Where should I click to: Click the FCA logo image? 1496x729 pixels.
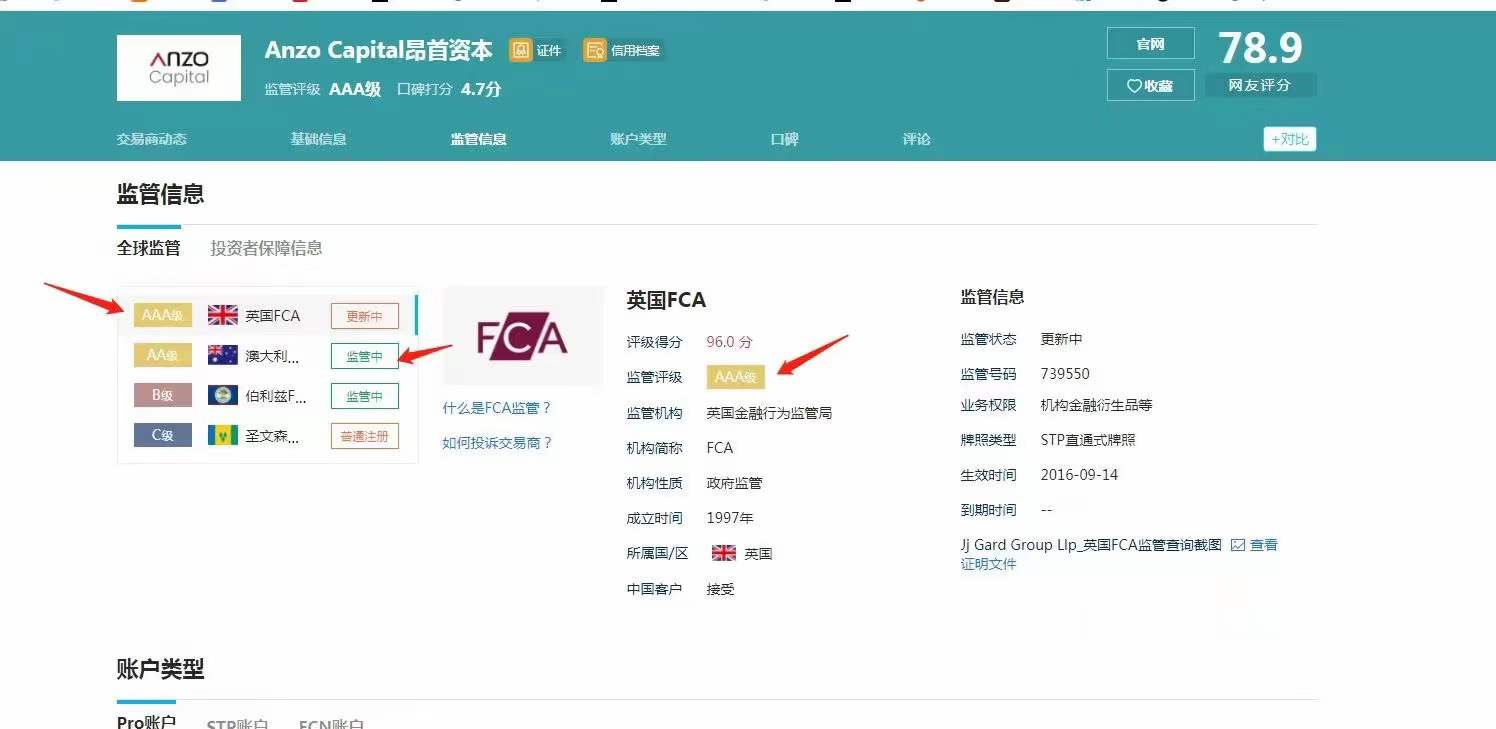coord(523,336)
